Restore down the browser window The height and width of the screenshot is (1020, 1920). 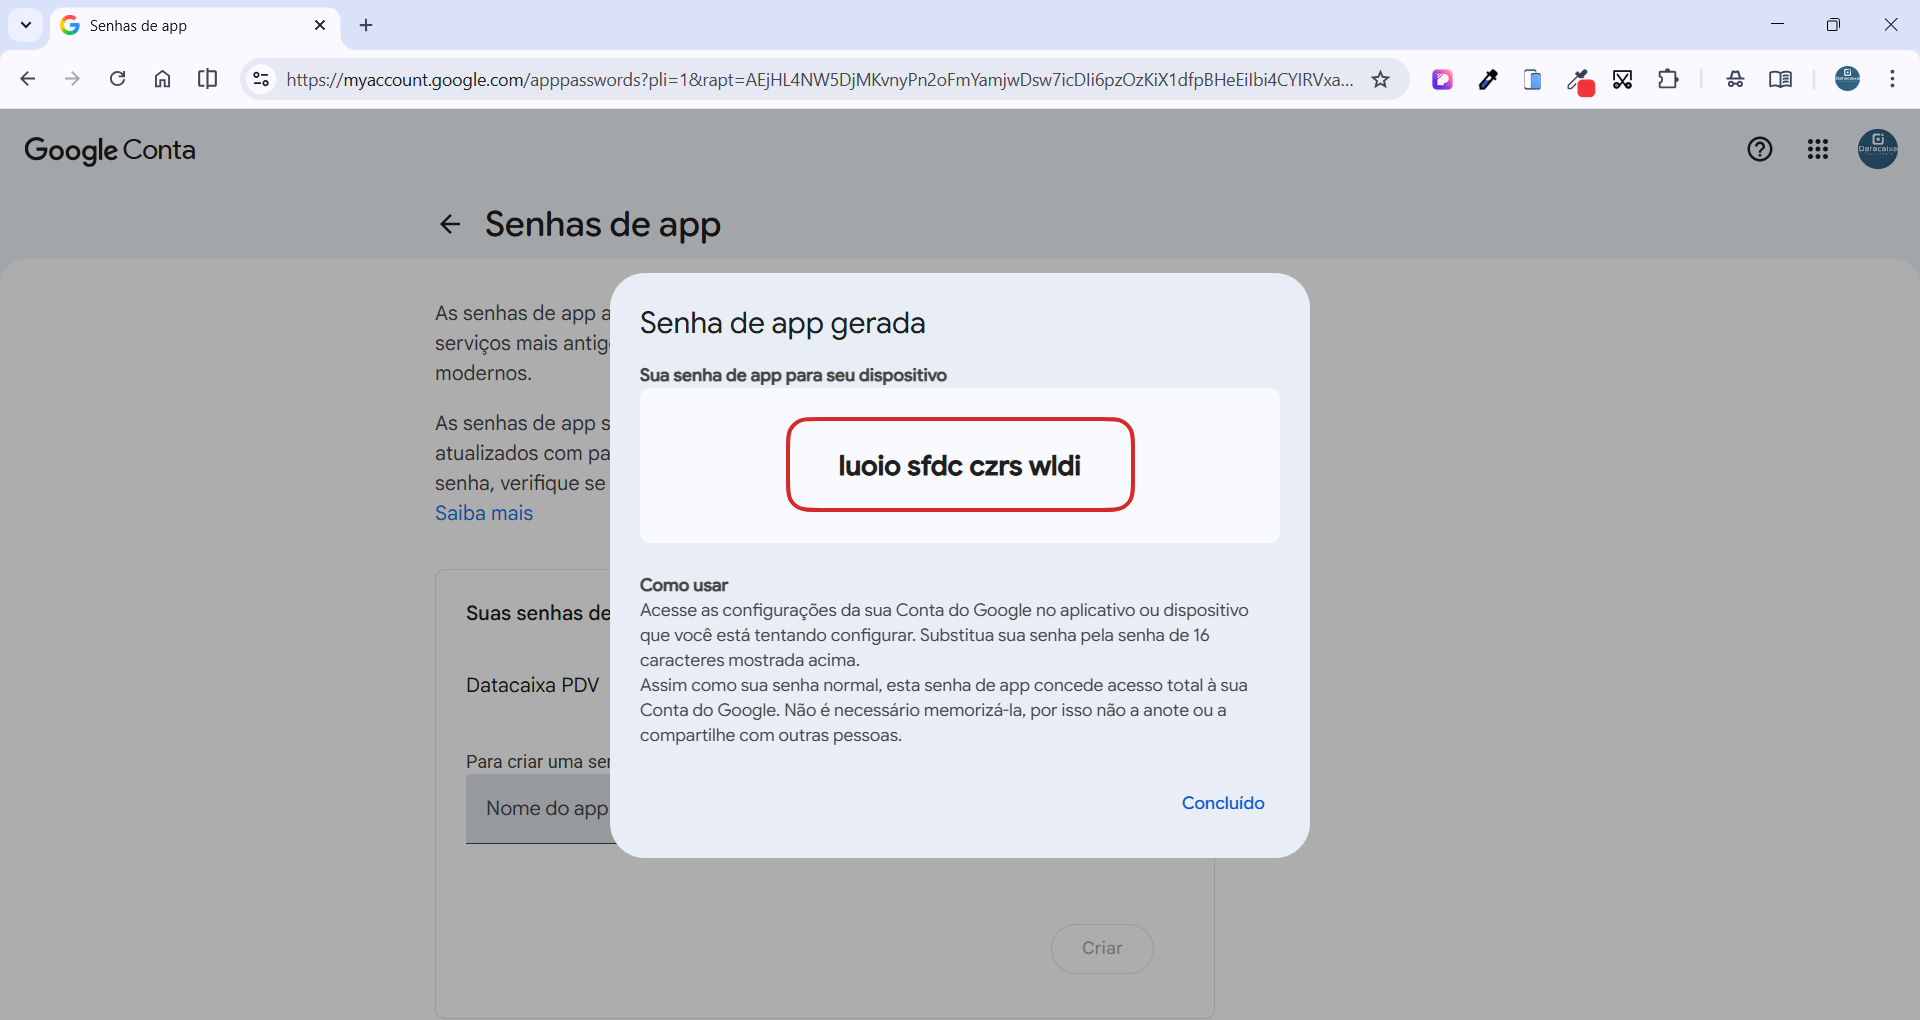[x=1833, y=25]
